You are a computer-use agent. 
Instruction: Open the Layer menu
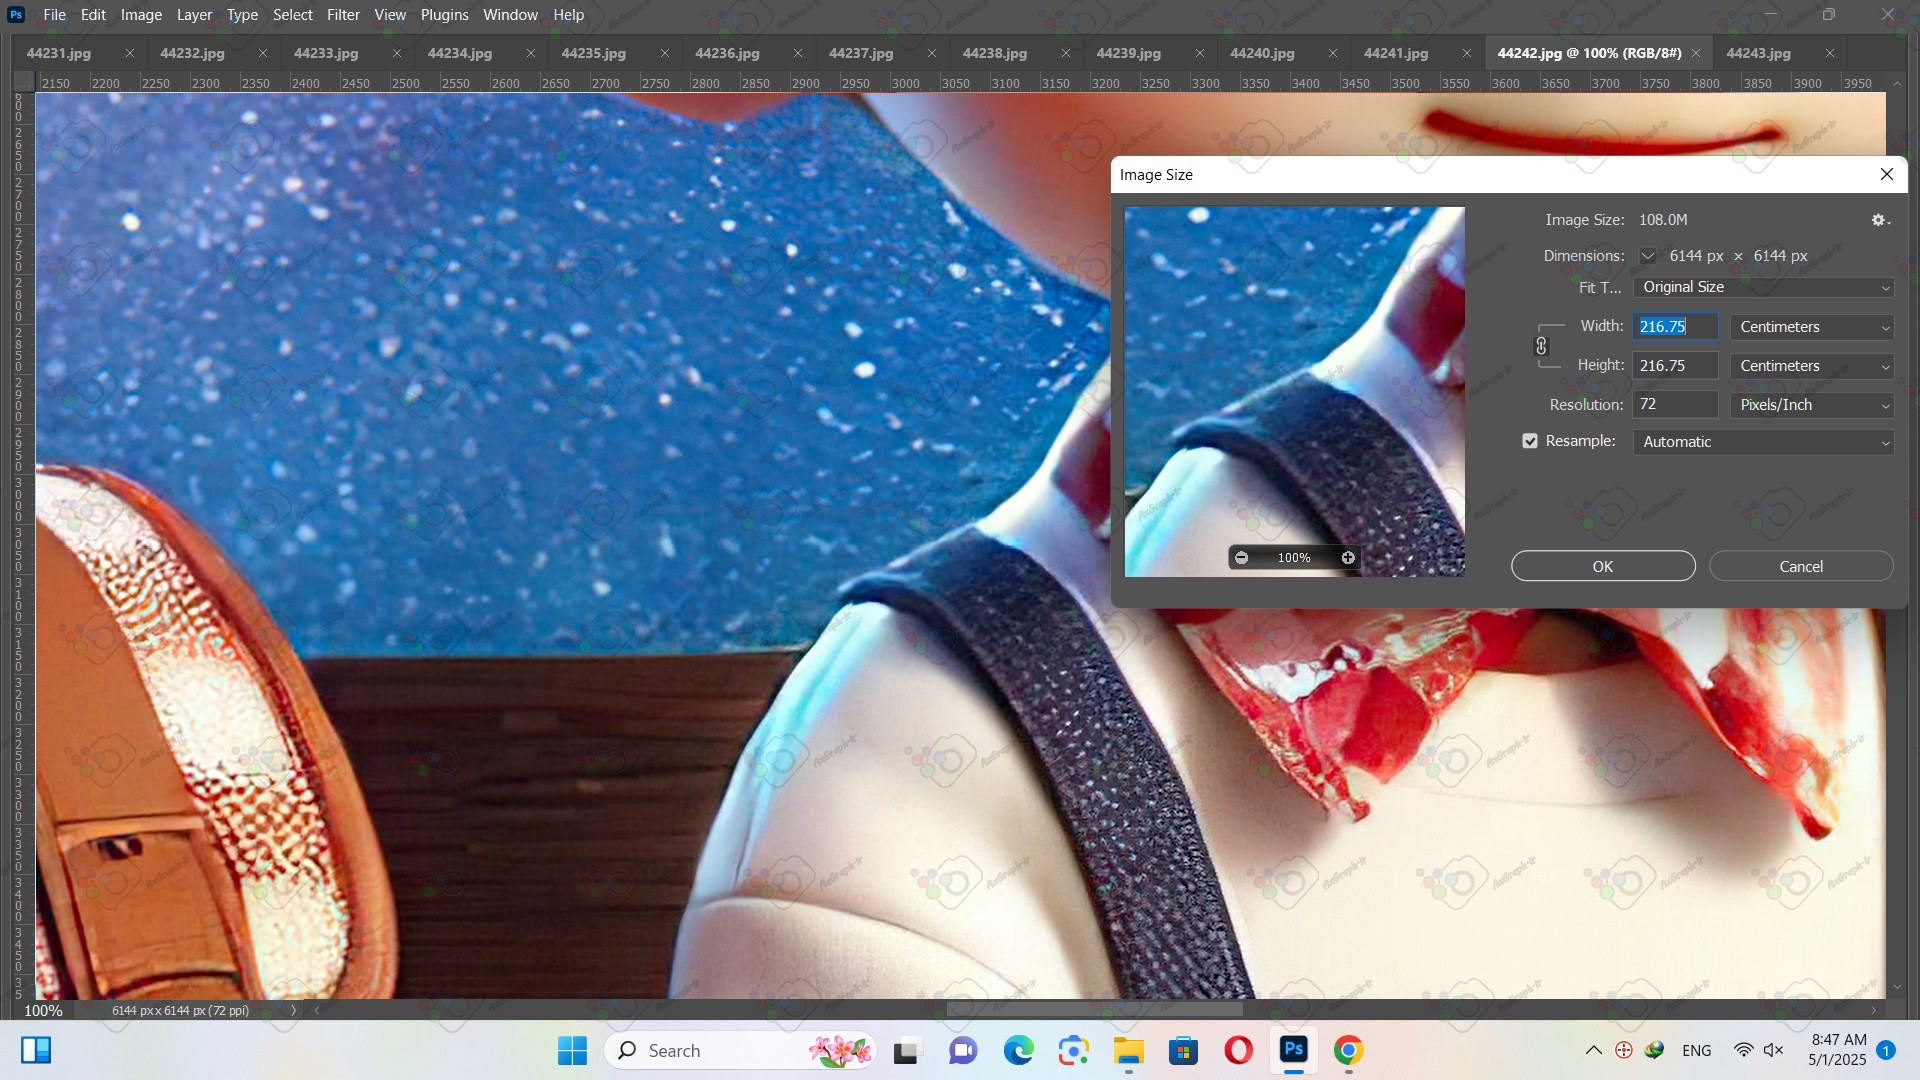[194, 15]
